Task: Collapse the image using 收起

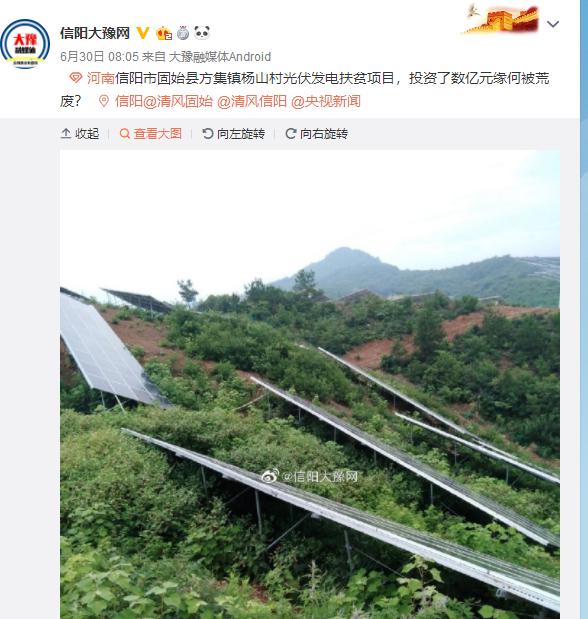Action: (80, 134)
